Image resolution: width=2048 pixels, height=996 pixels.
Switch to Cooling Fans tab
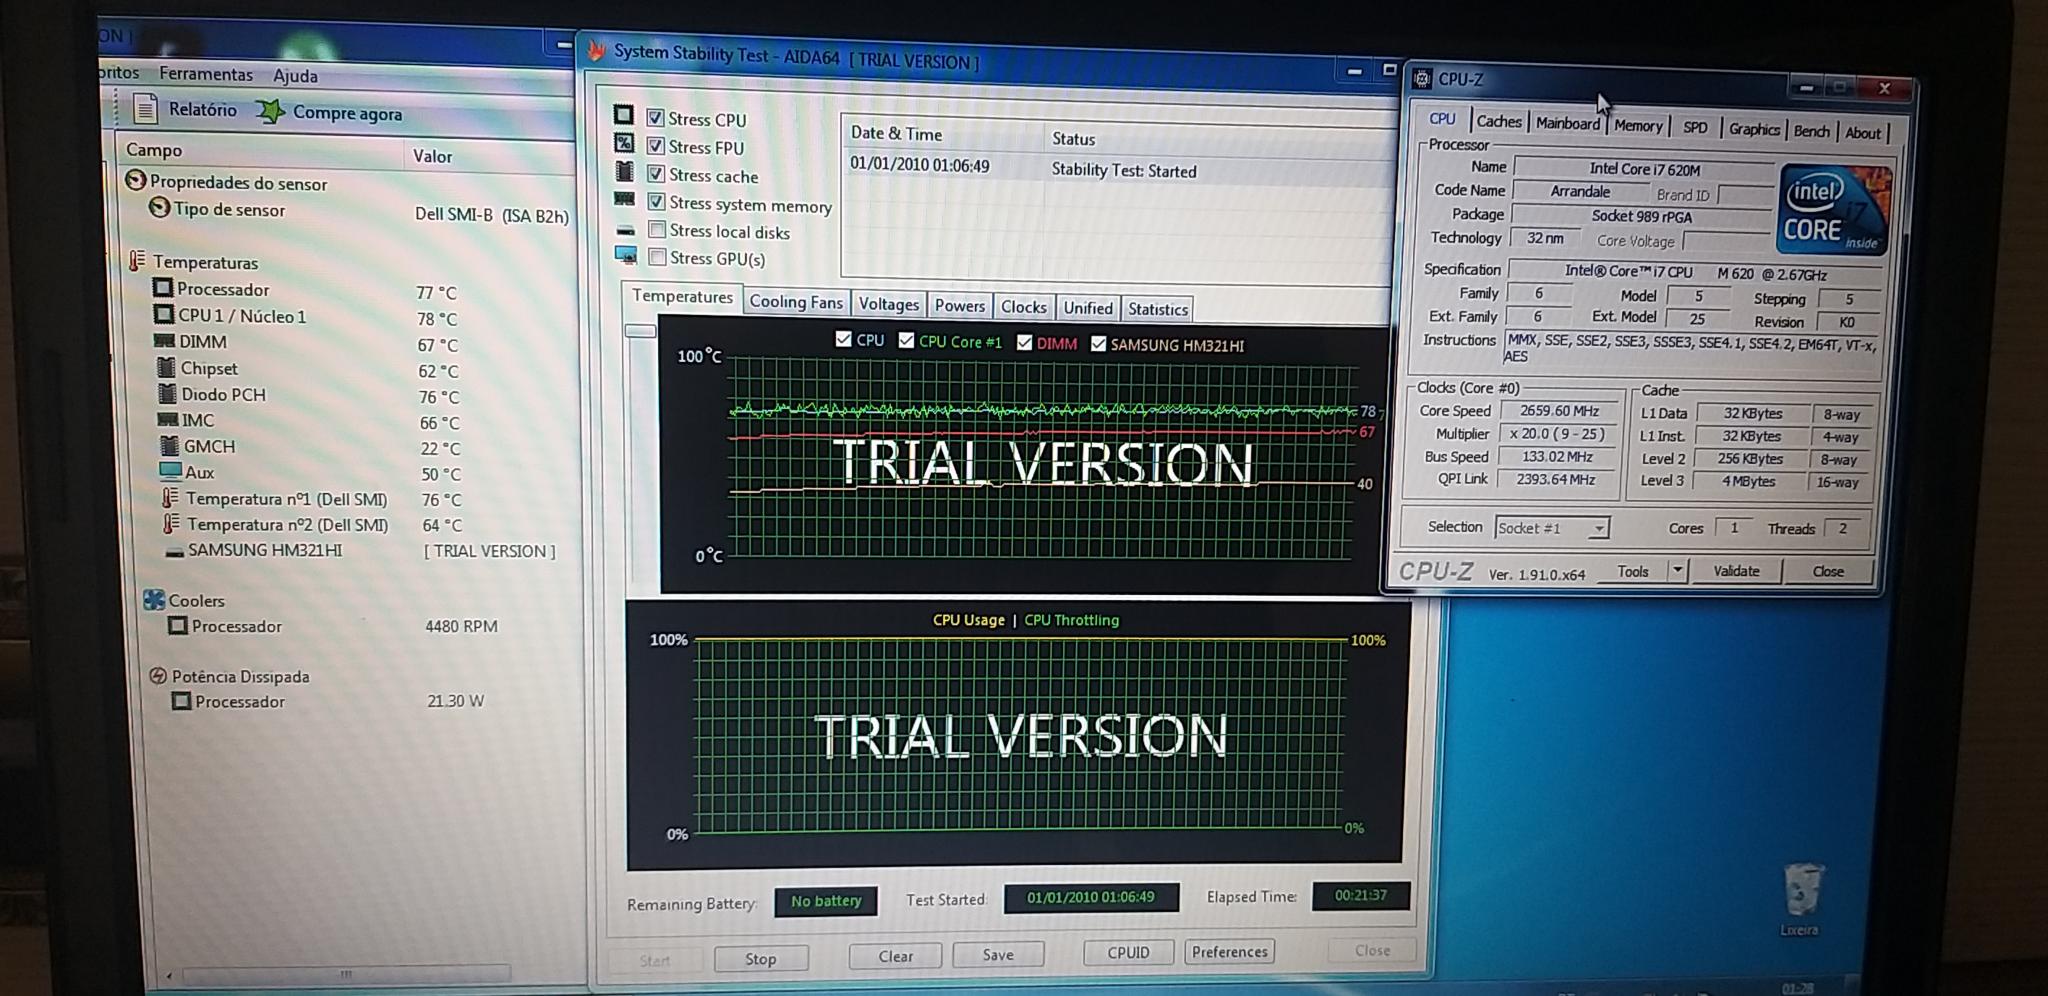pos(796,301)
